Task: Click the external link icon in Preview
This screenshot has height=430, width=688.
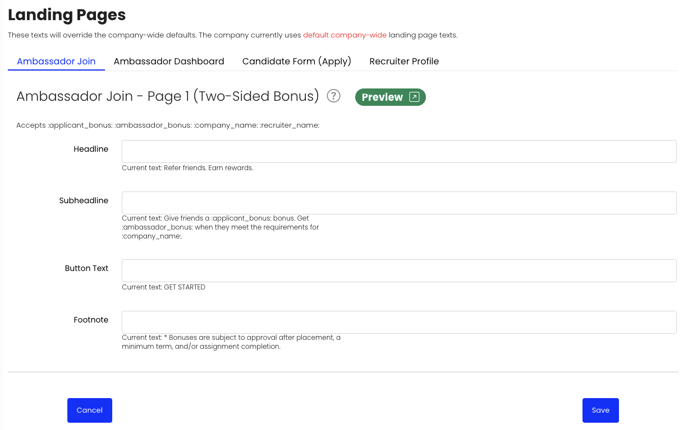Action: coord(414,97)
